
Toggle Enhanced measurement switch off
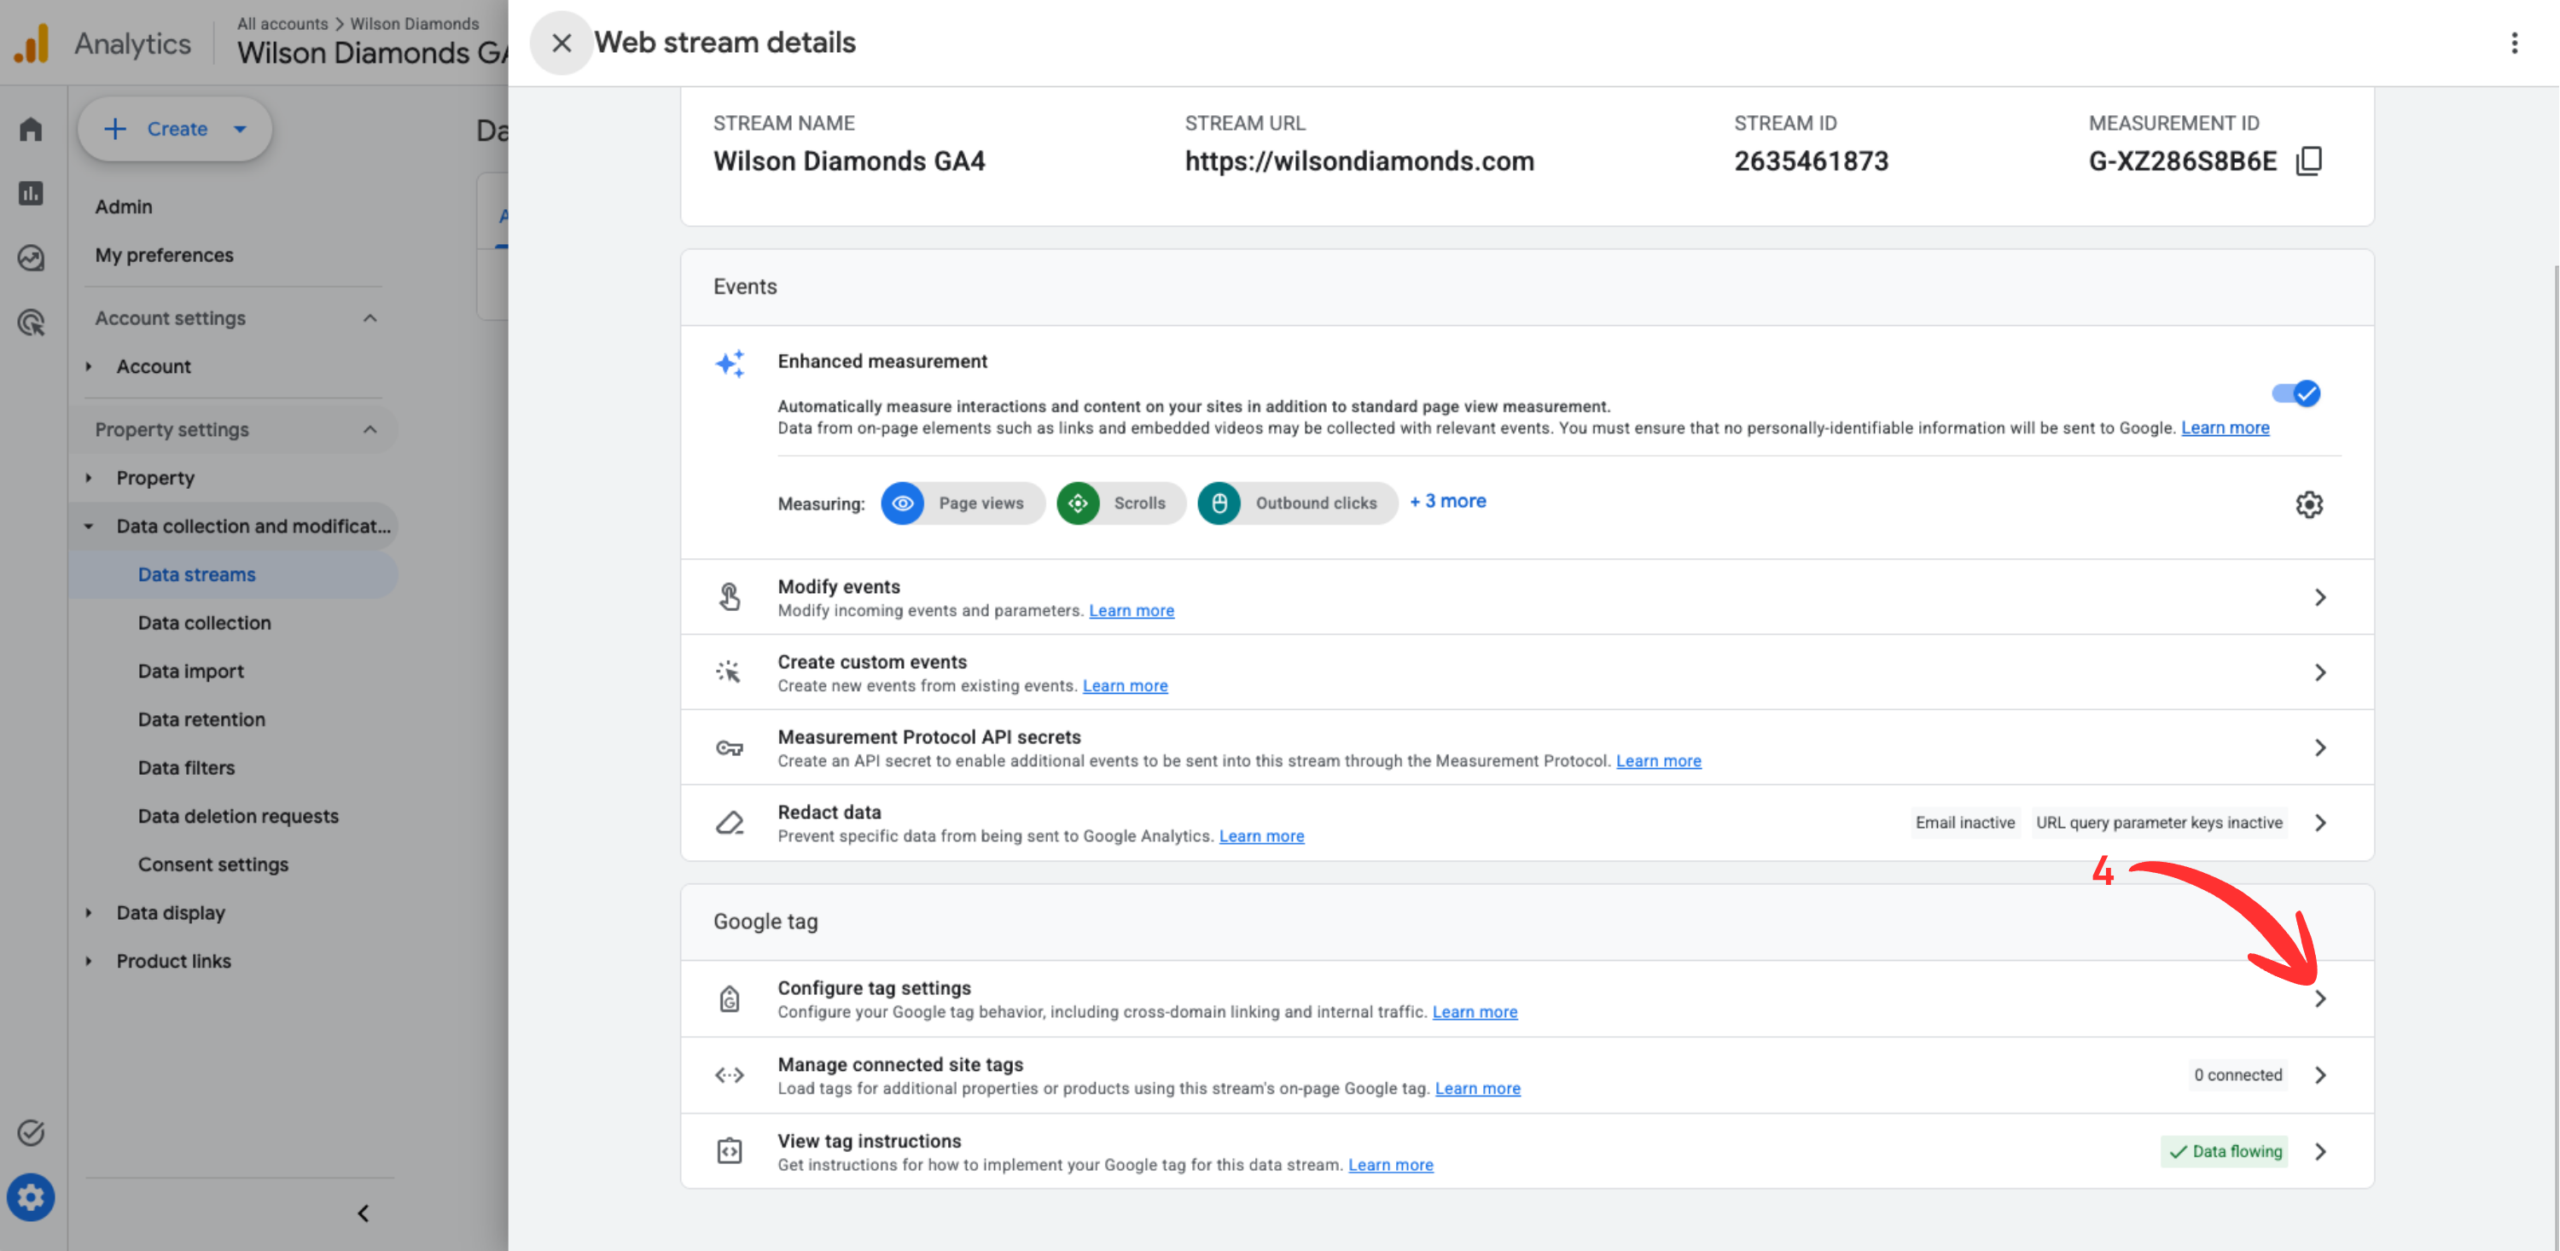tap(2296, 393)
